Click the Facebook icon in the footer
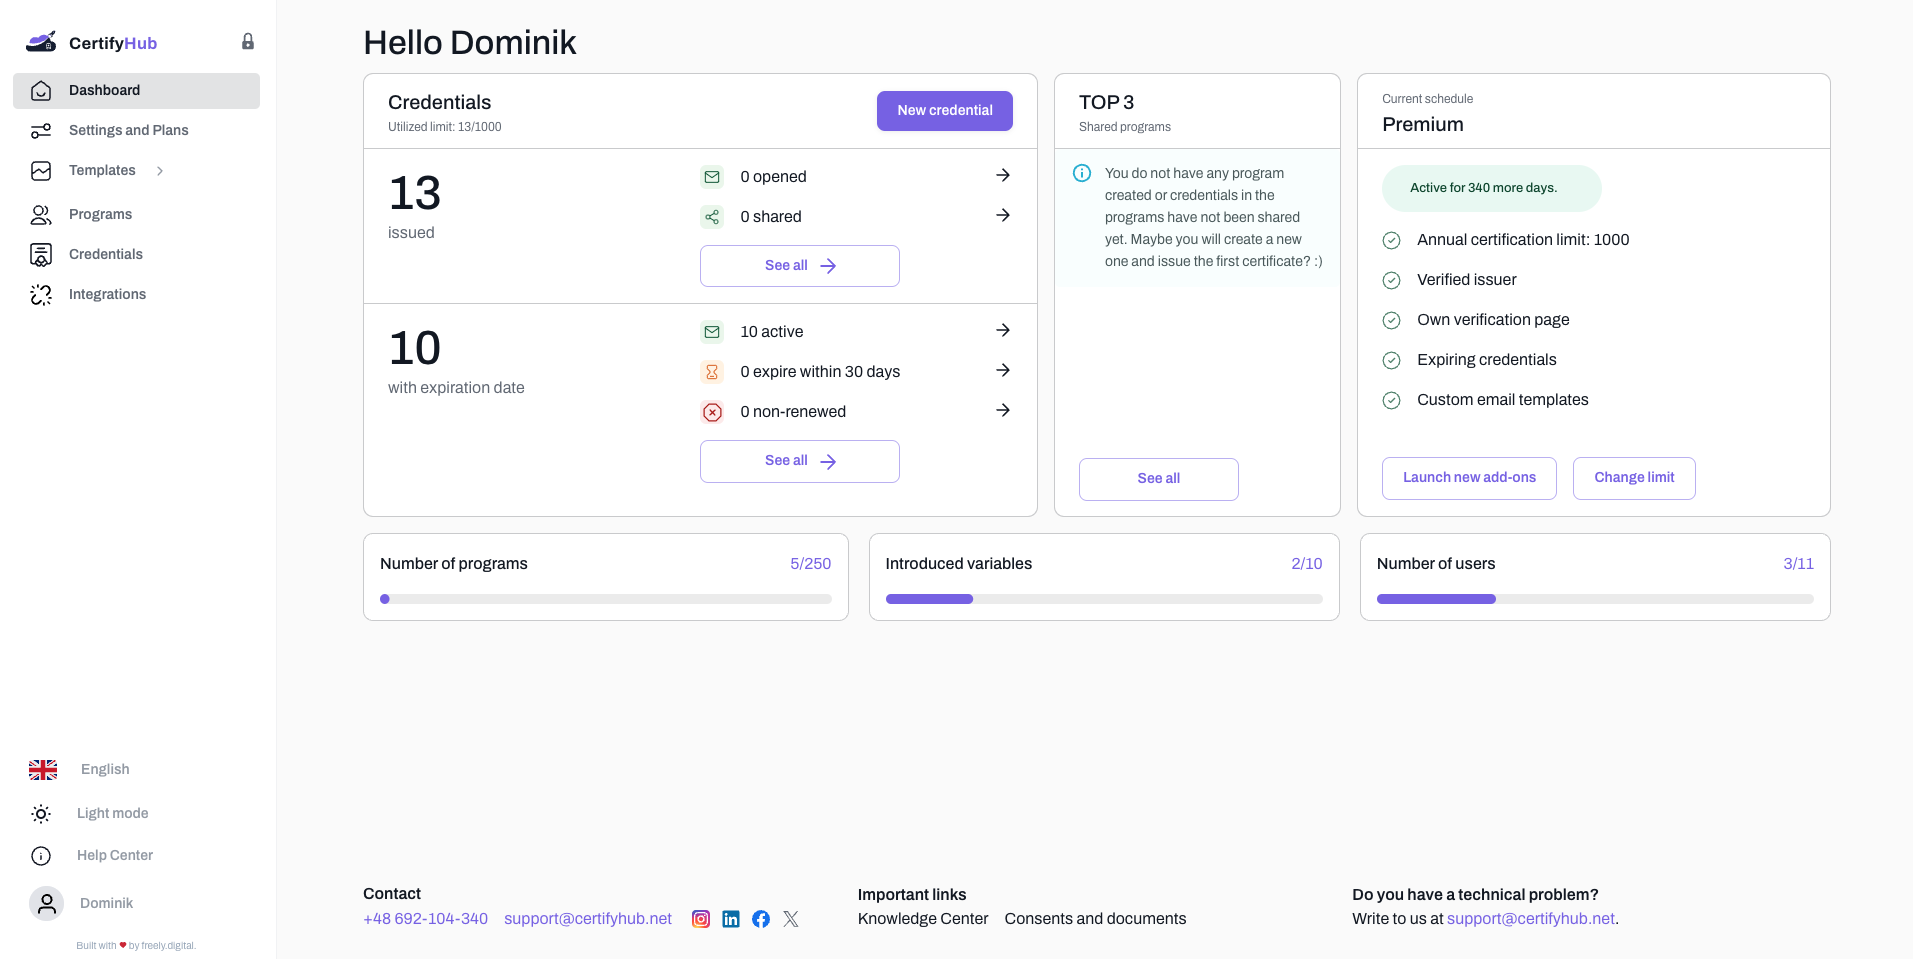Screen dimensions: 1913x959 click(761, 919)
